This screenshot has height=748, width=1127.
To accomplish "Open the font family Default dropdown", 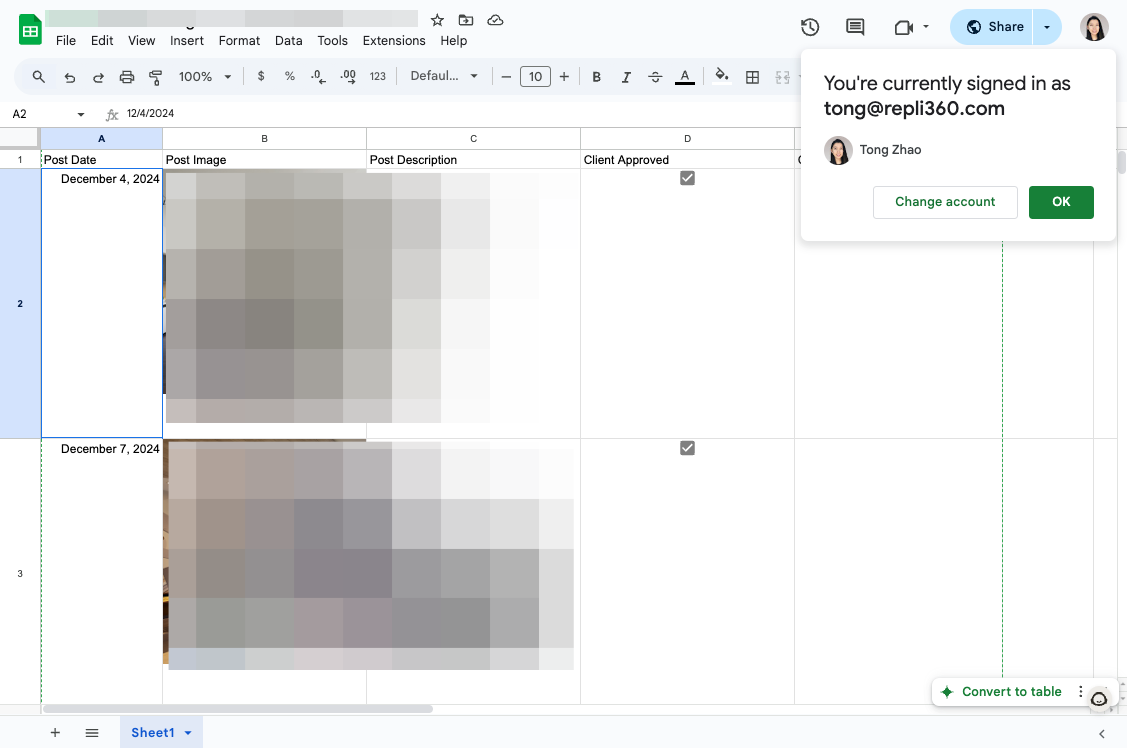I will point(444,75).
